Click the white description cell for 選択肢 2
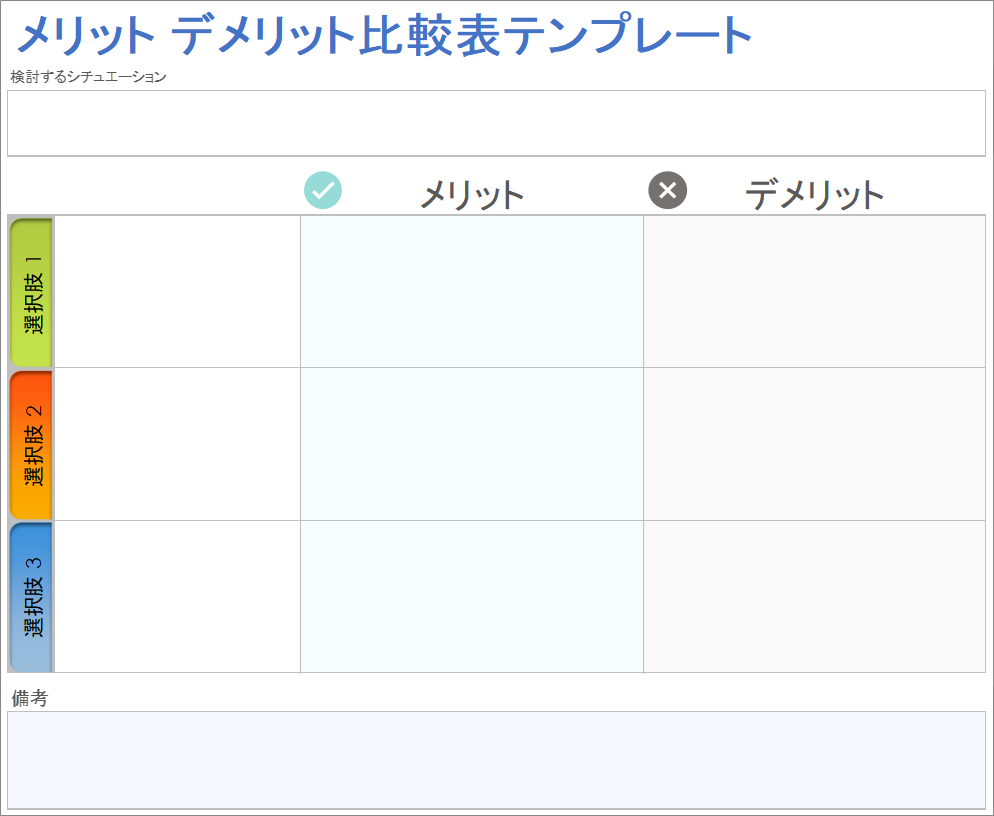994x816 pixels. point(177,444)
